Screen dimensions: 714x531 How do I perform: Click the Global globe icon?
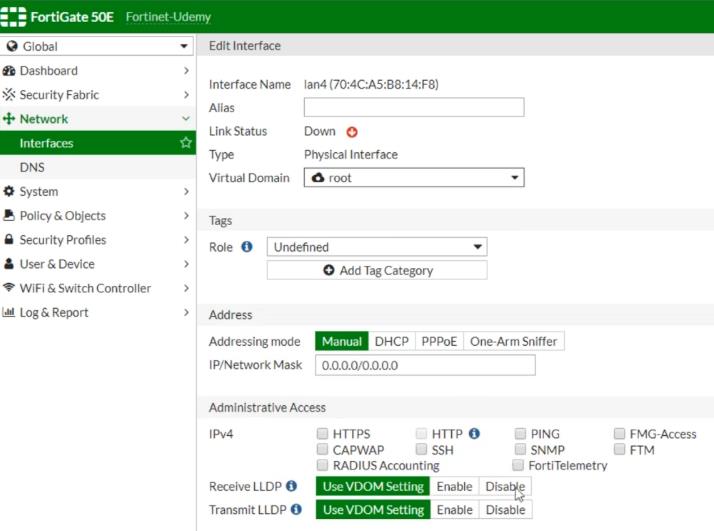pyautogui.click(x=12, y=46)
